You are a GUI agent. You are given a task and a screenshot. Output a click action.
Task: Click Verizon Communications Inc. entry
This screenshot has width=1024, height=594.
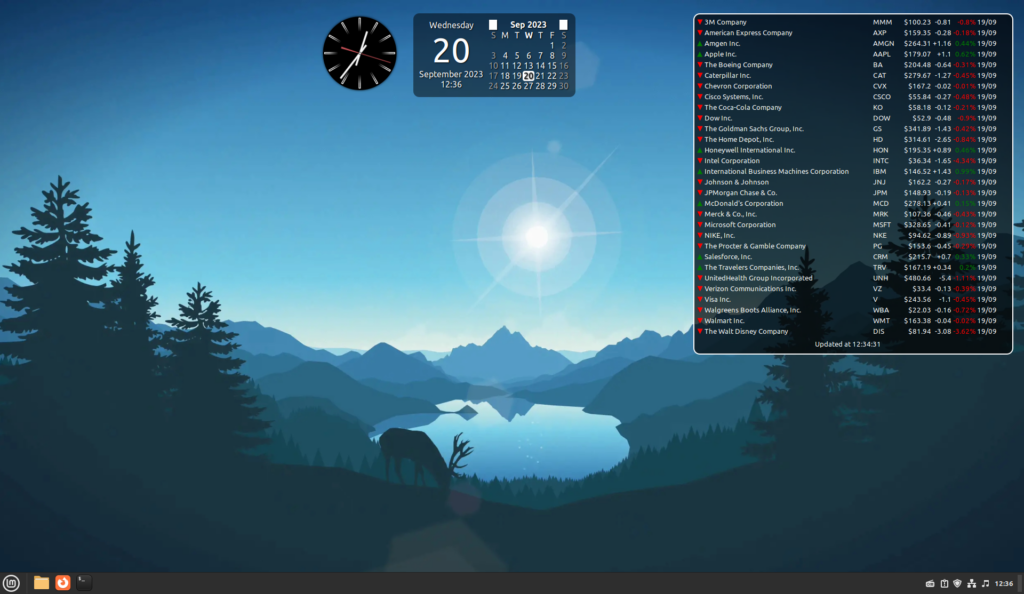[x=750, y=289]
